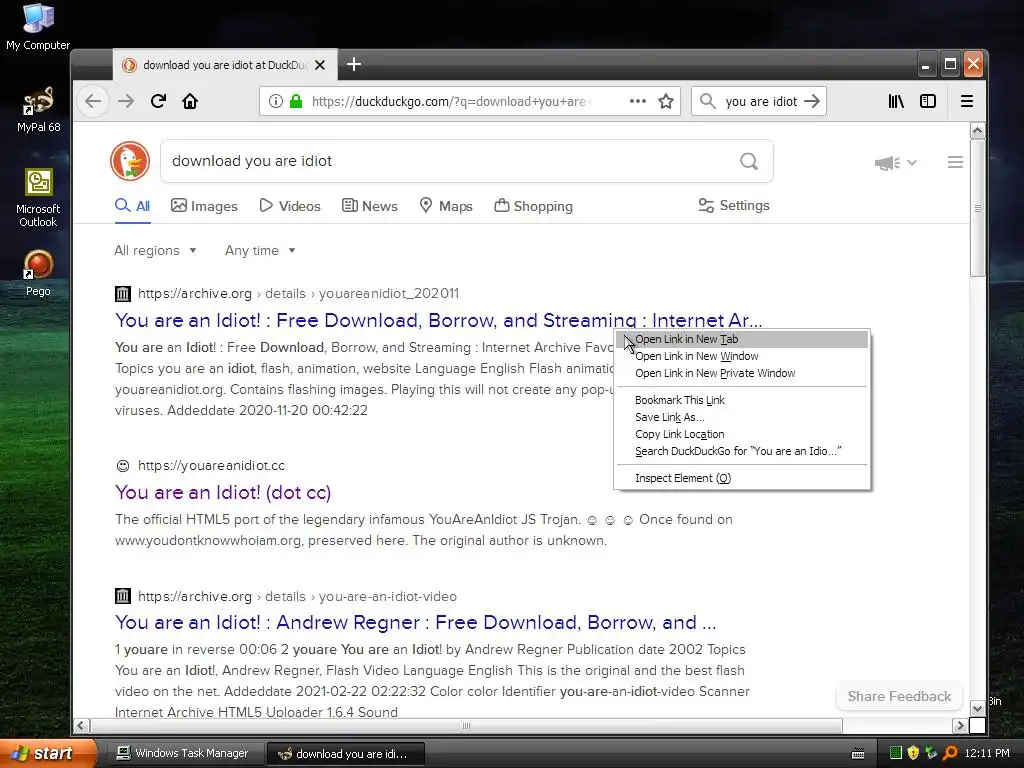This screenshot has height=768, width=1024.
Task: Close the DuckDuckGo search tab
Action: (x=320, y=65)
